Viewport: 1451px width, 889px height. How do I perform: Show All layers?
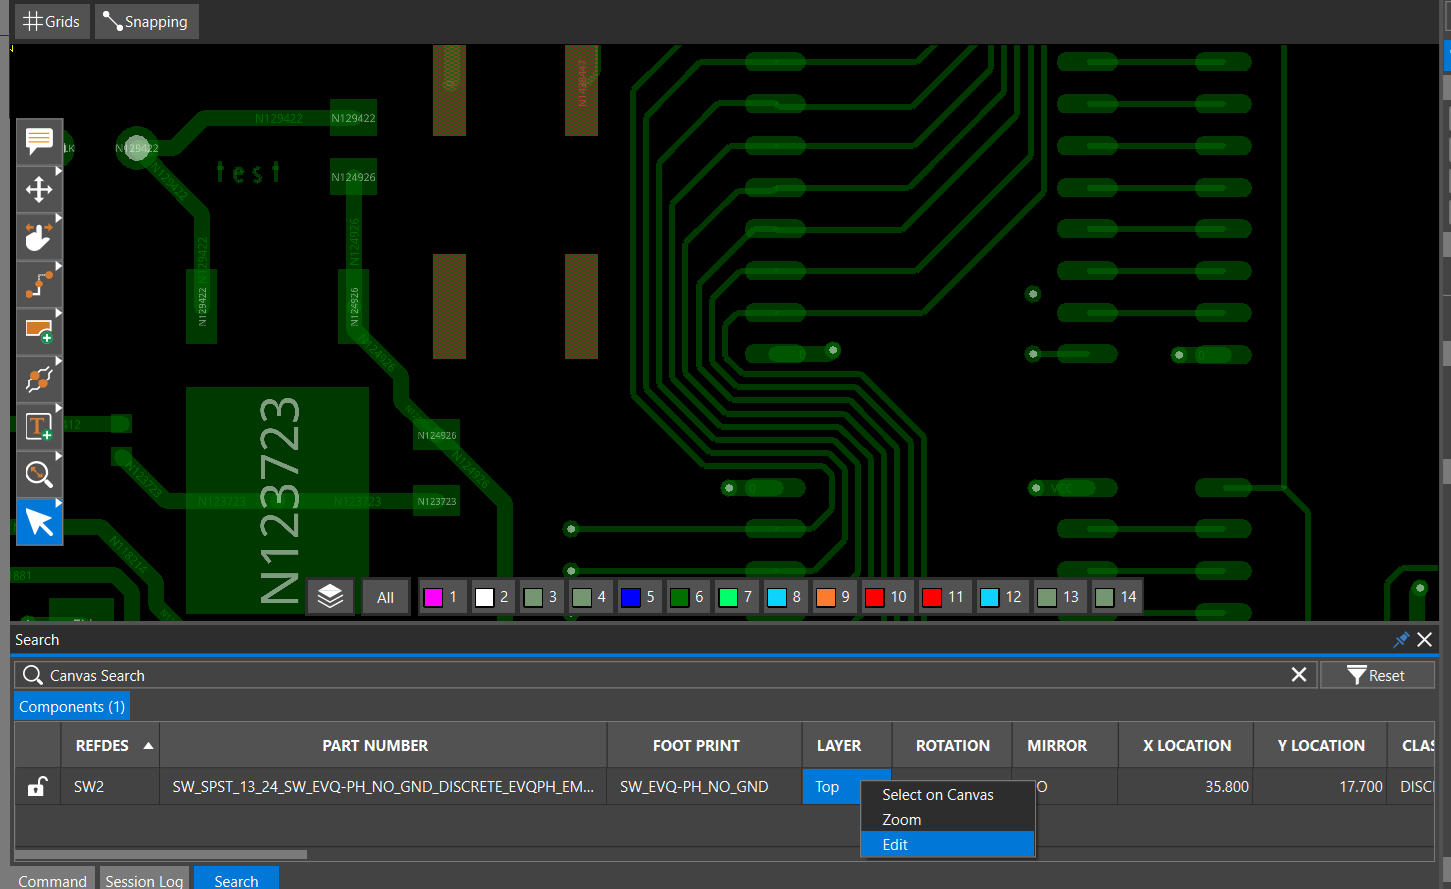click(x=386, y=597)
